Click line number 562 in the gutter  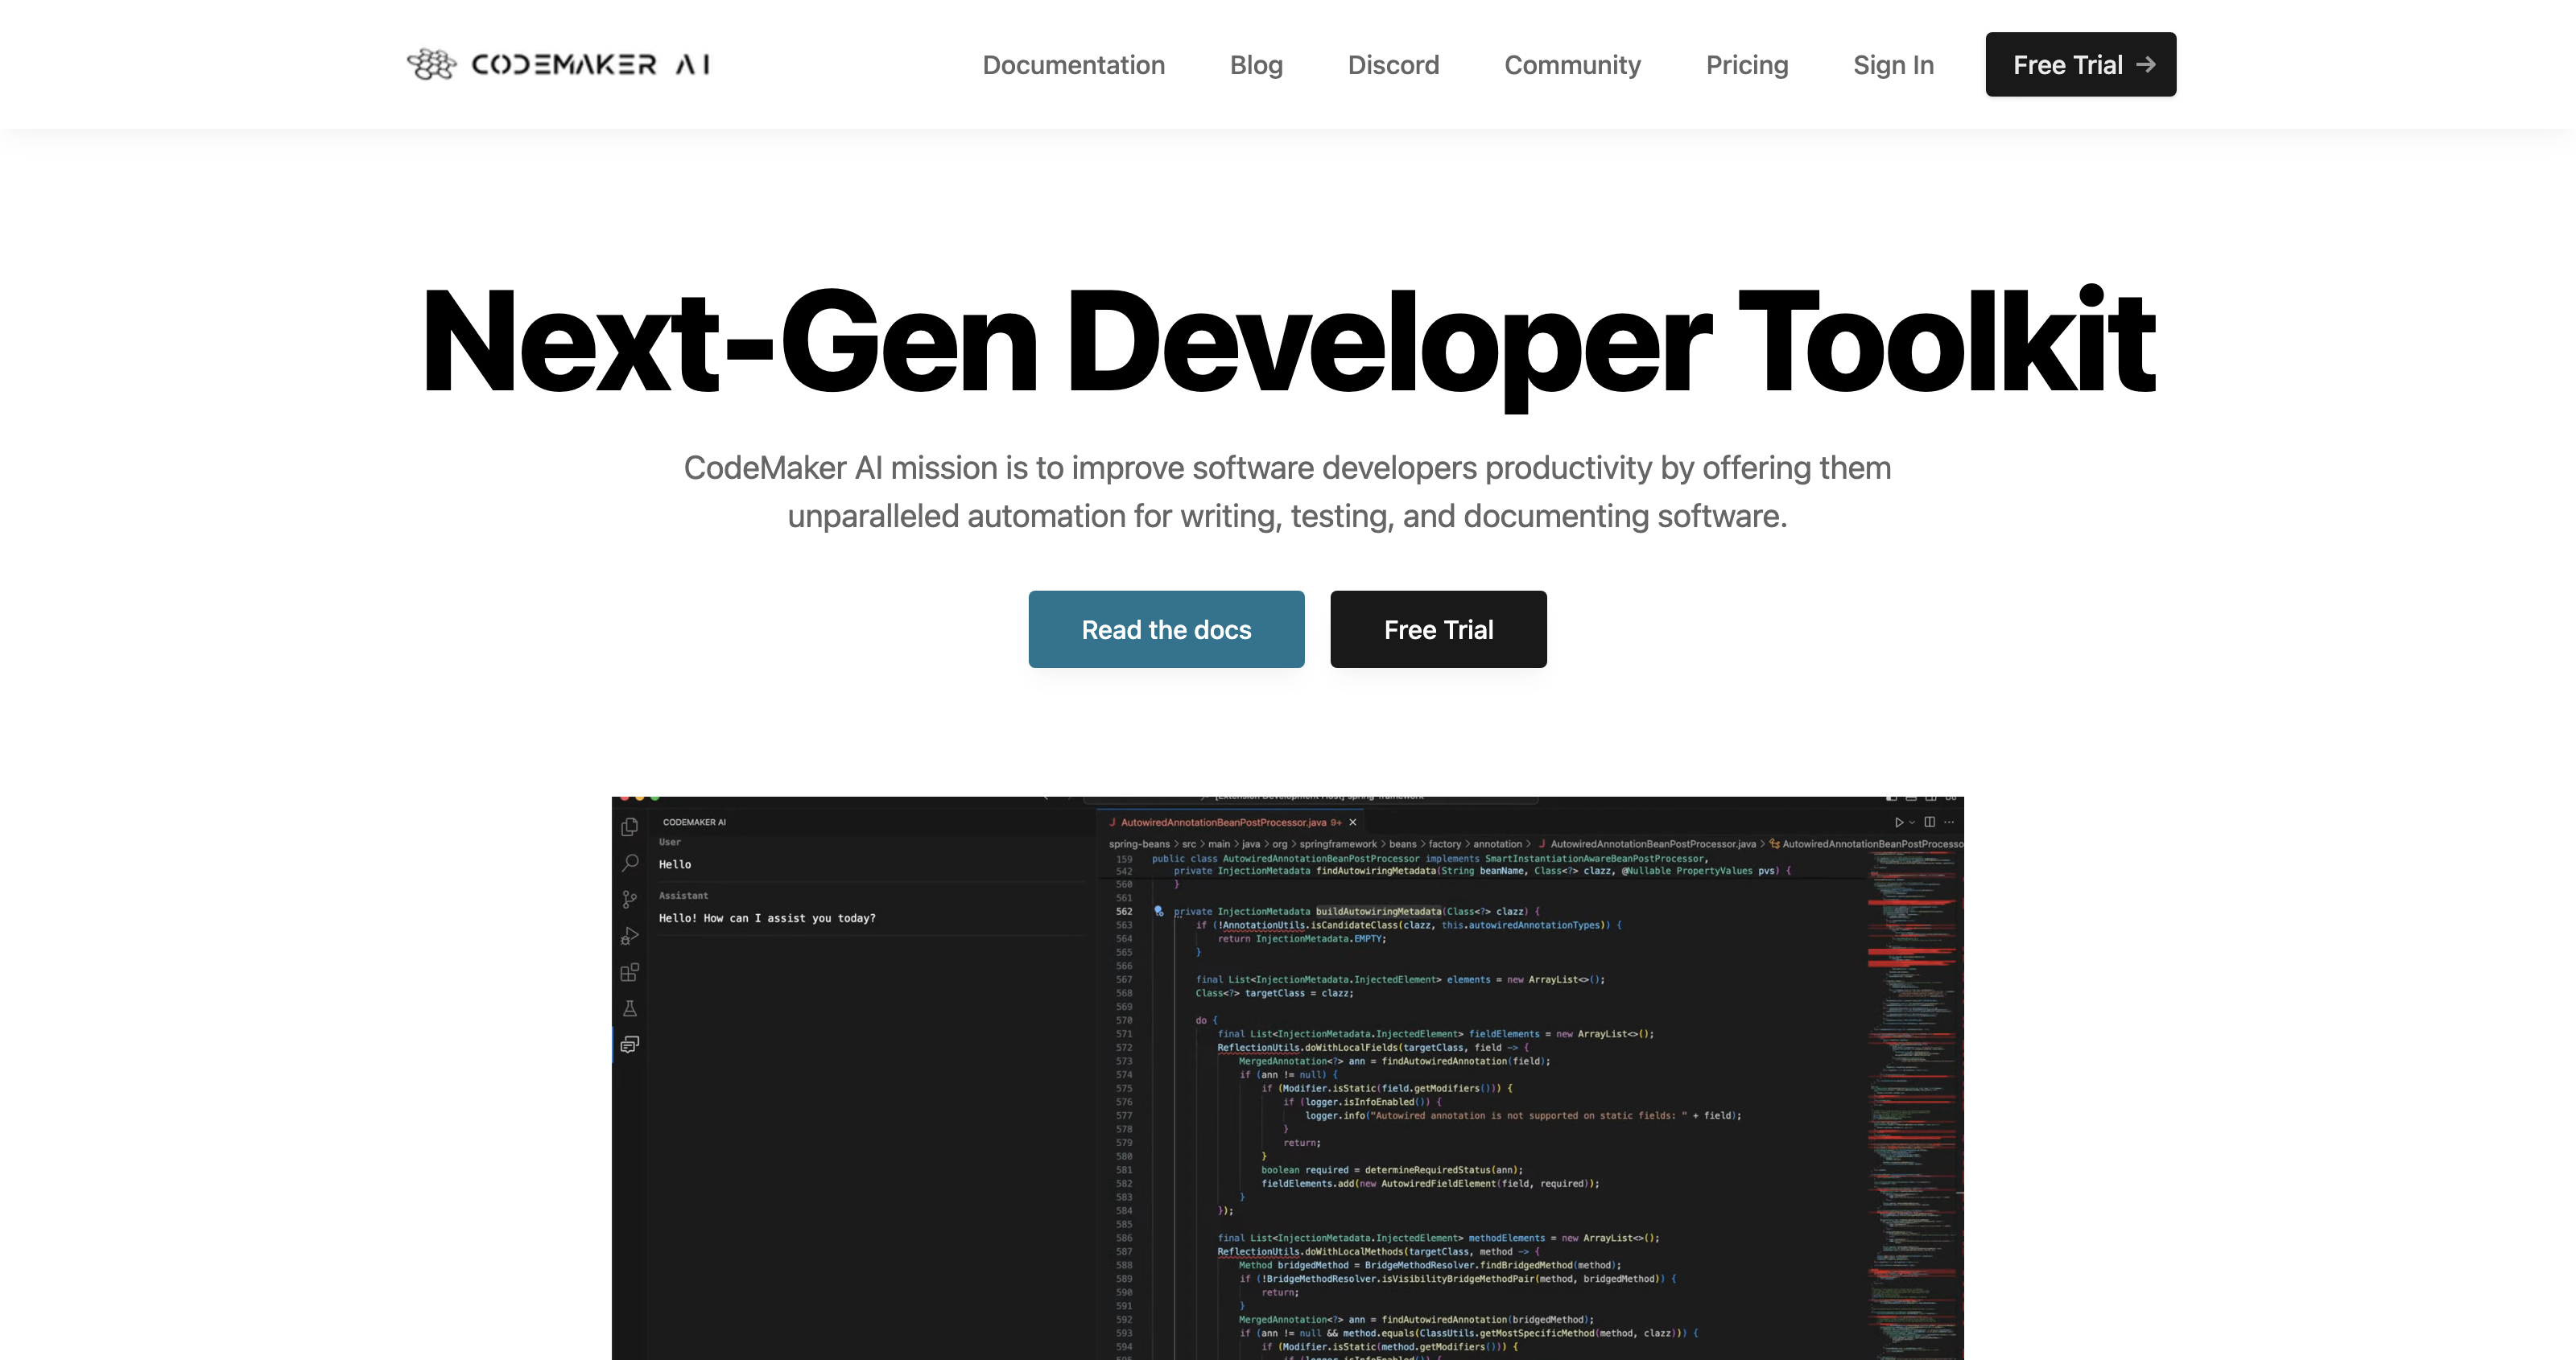1124,911
